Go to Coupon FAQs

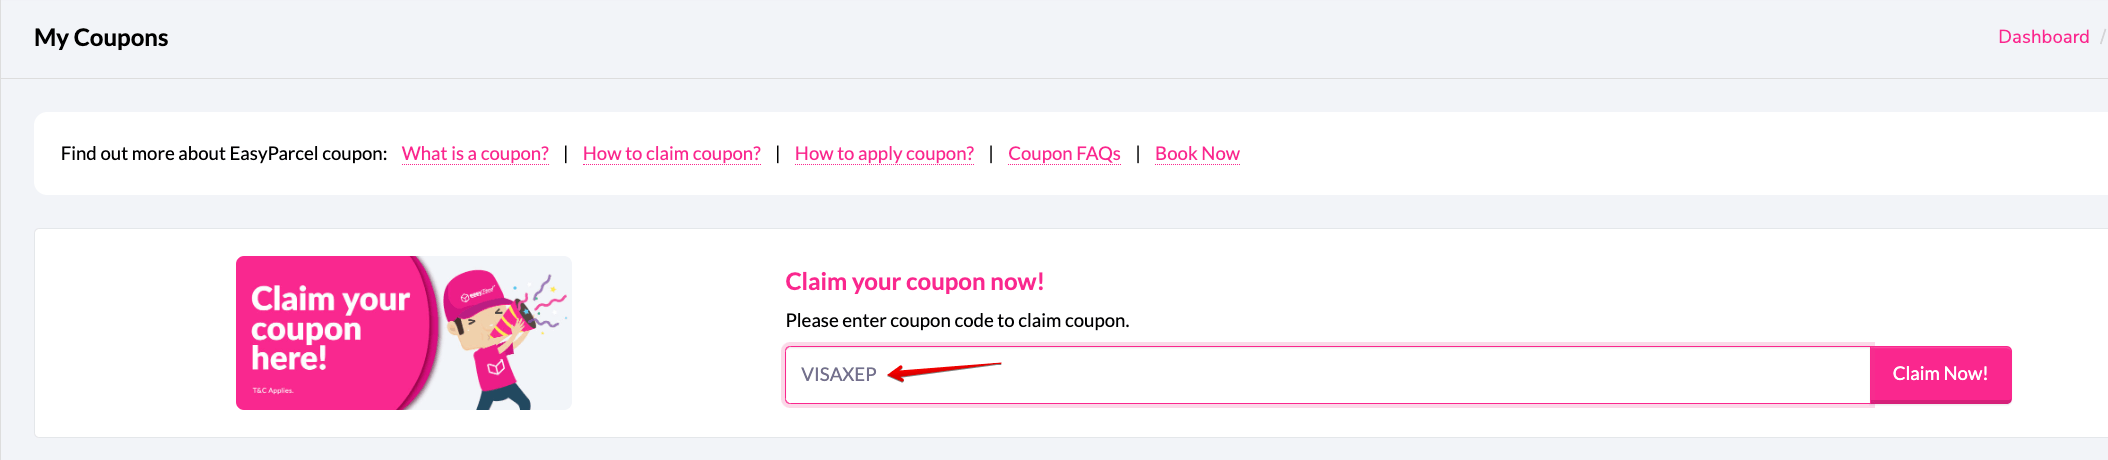(1064, 153)
